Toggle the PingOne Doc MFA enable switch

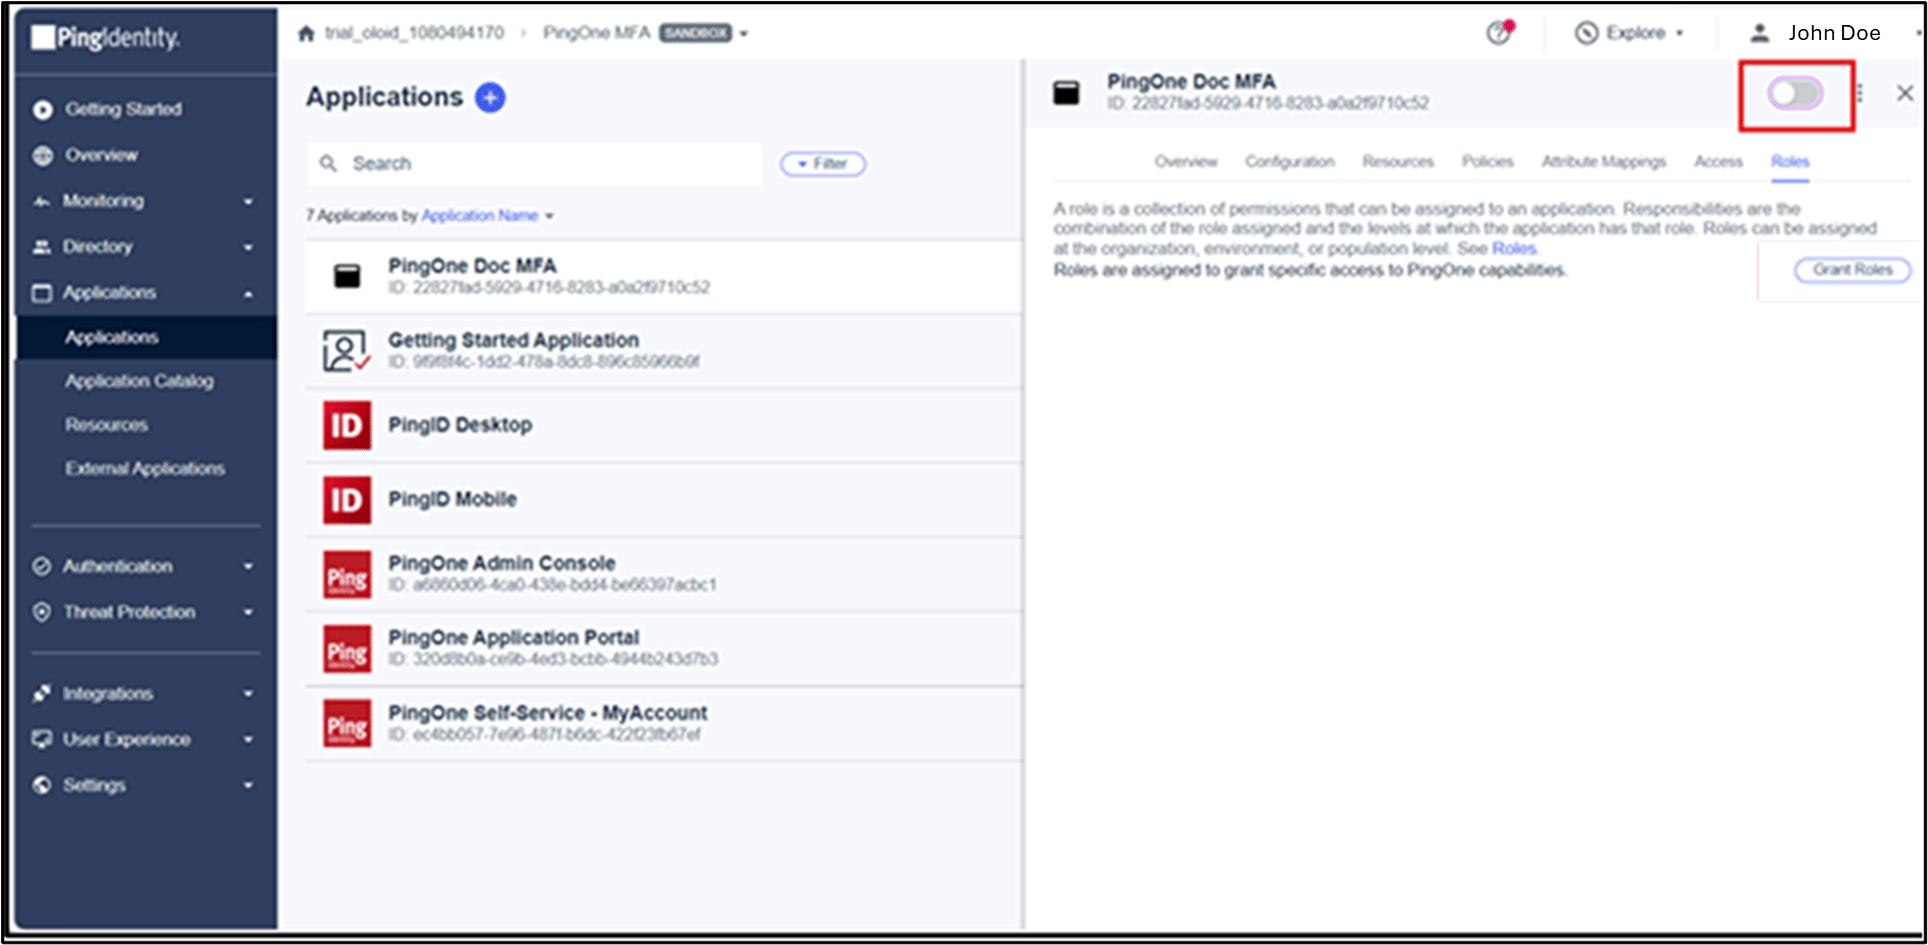tap(1795, 94)
